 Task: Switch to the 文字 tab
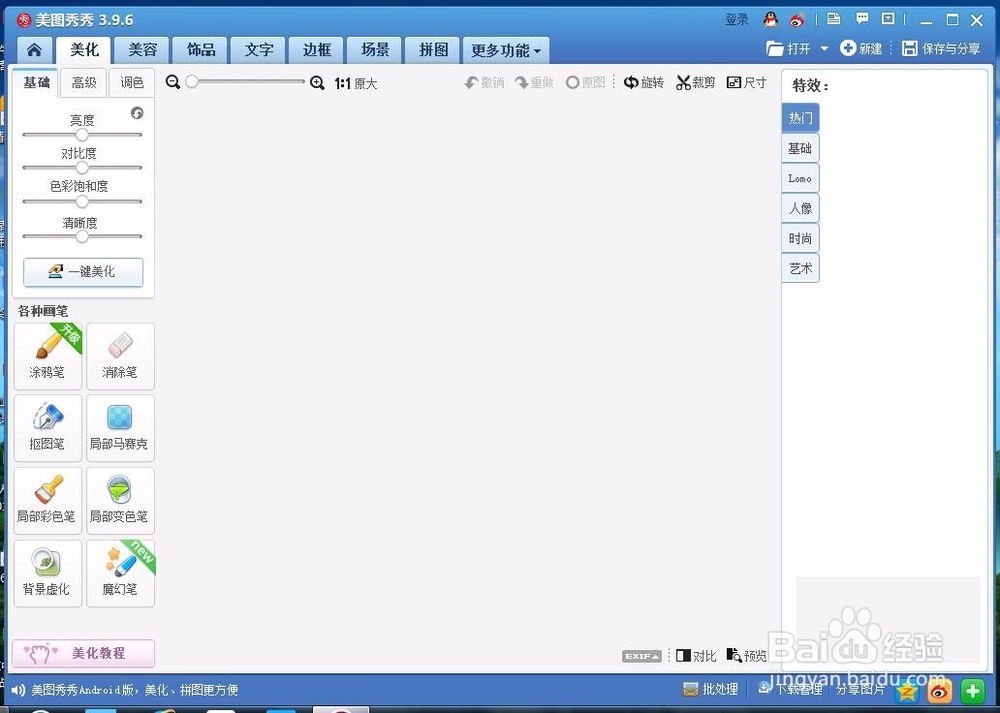[x=259, y=50]
